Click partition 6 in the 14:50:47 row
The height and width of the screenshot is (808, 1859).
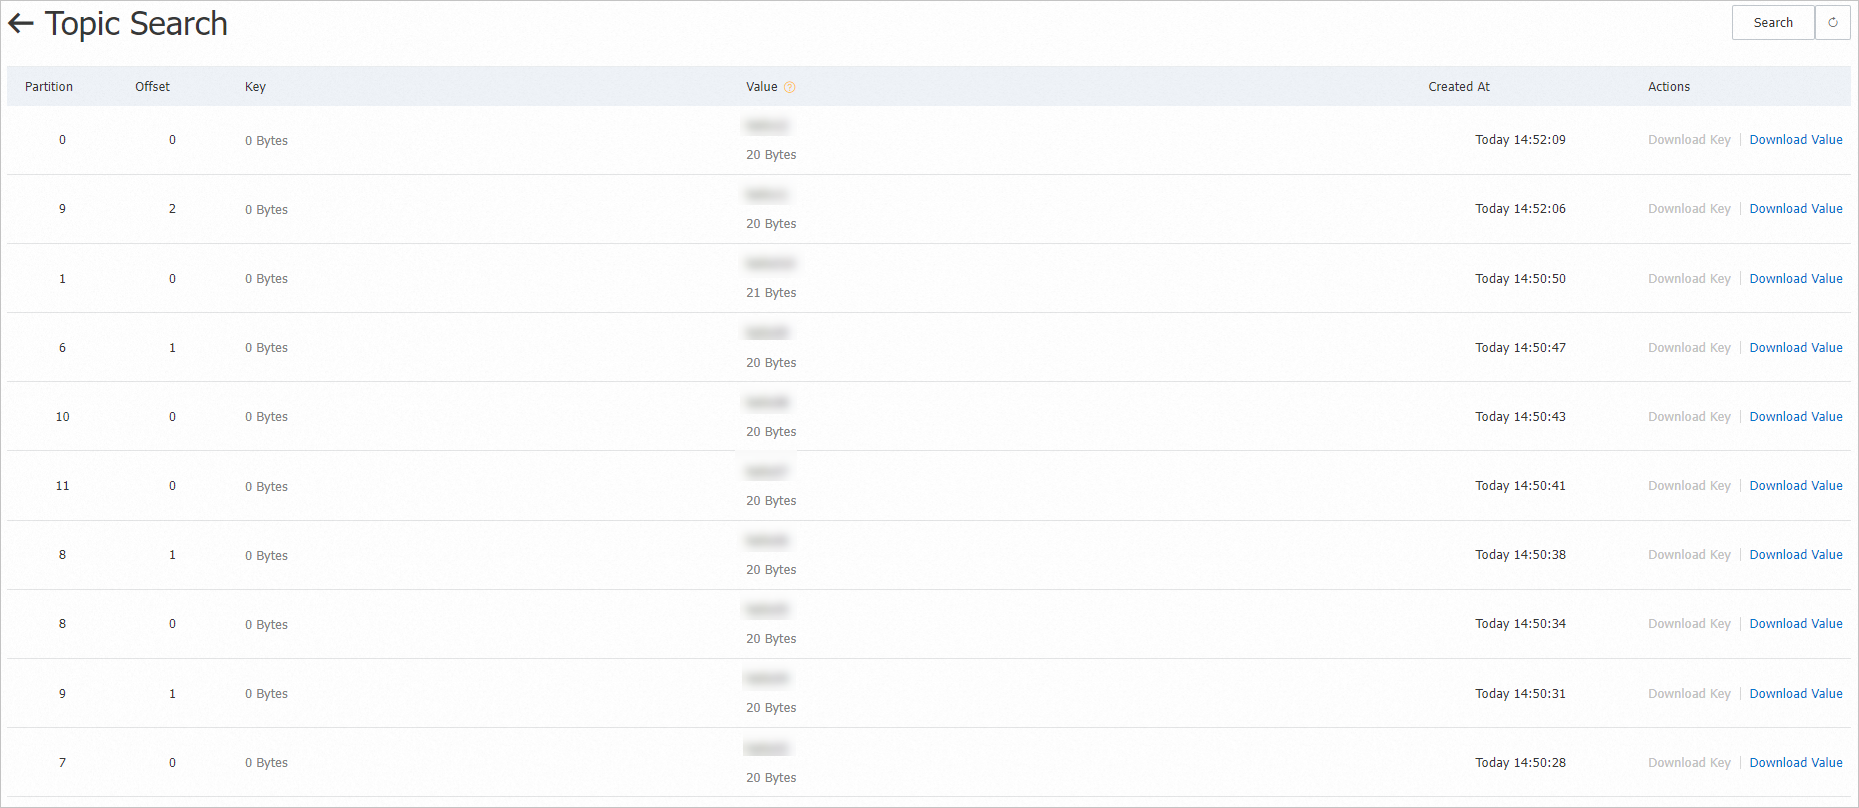point(62,348)
